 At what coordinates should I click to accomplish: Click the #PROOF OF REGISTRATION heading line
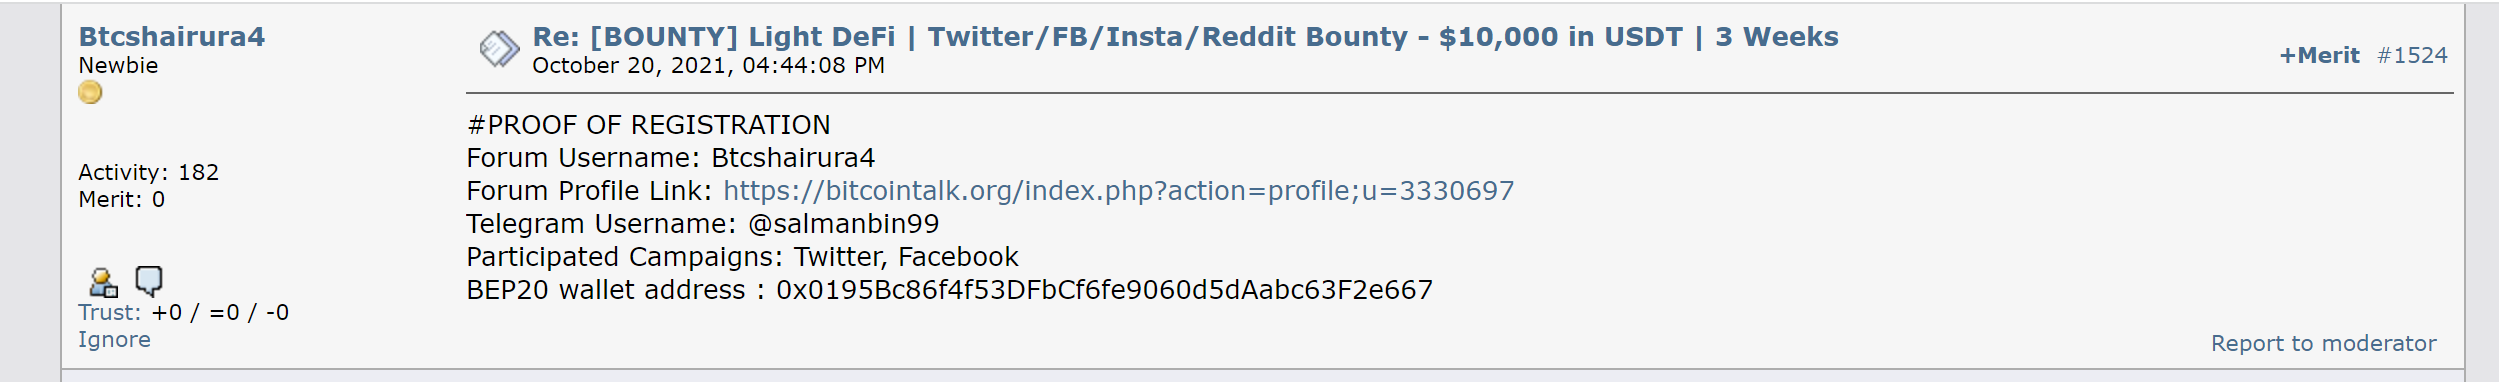648,124
